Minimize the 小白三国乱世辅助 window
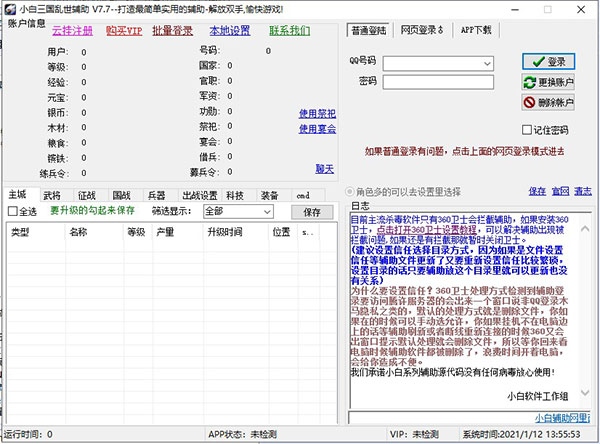This screenshot has width=600, height=444. (x=515, y=9)
